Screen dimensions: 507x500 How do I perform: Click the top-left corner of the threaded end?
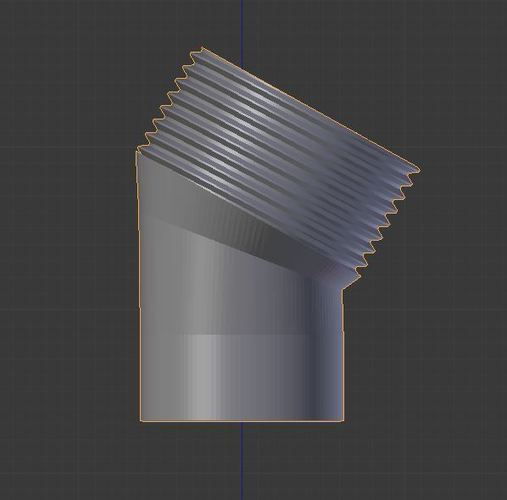click(202, 49)
